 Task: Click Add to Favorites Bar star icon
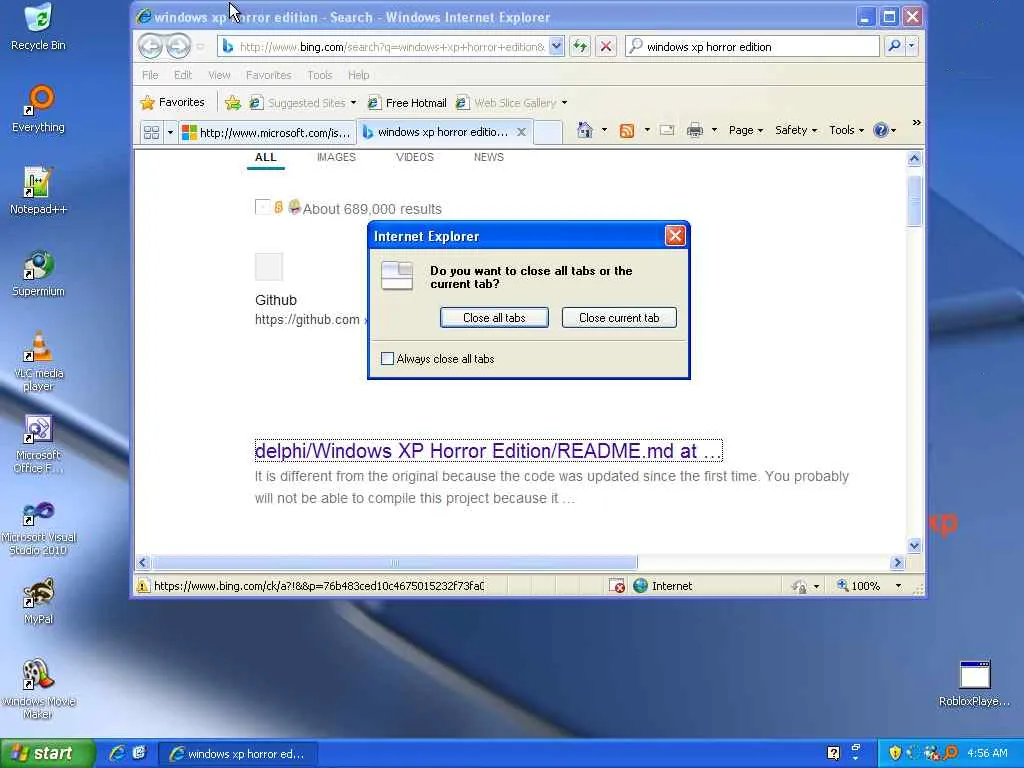pyautogui.click(x=232, y=103)
